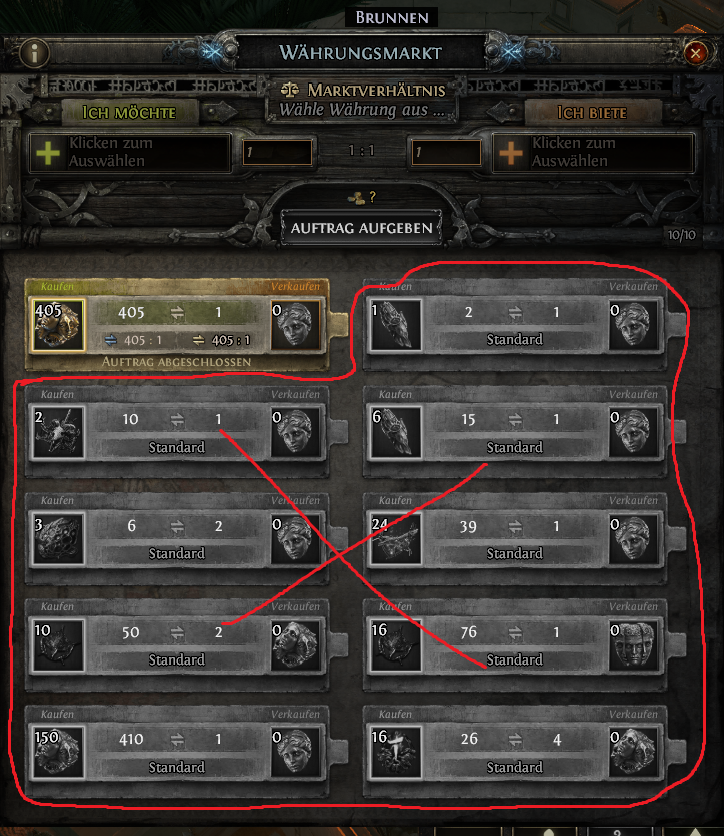Click swap arrows in the 39:1 order
The height and width of the screenshot is (836, 724).
(x=515, y=526)
